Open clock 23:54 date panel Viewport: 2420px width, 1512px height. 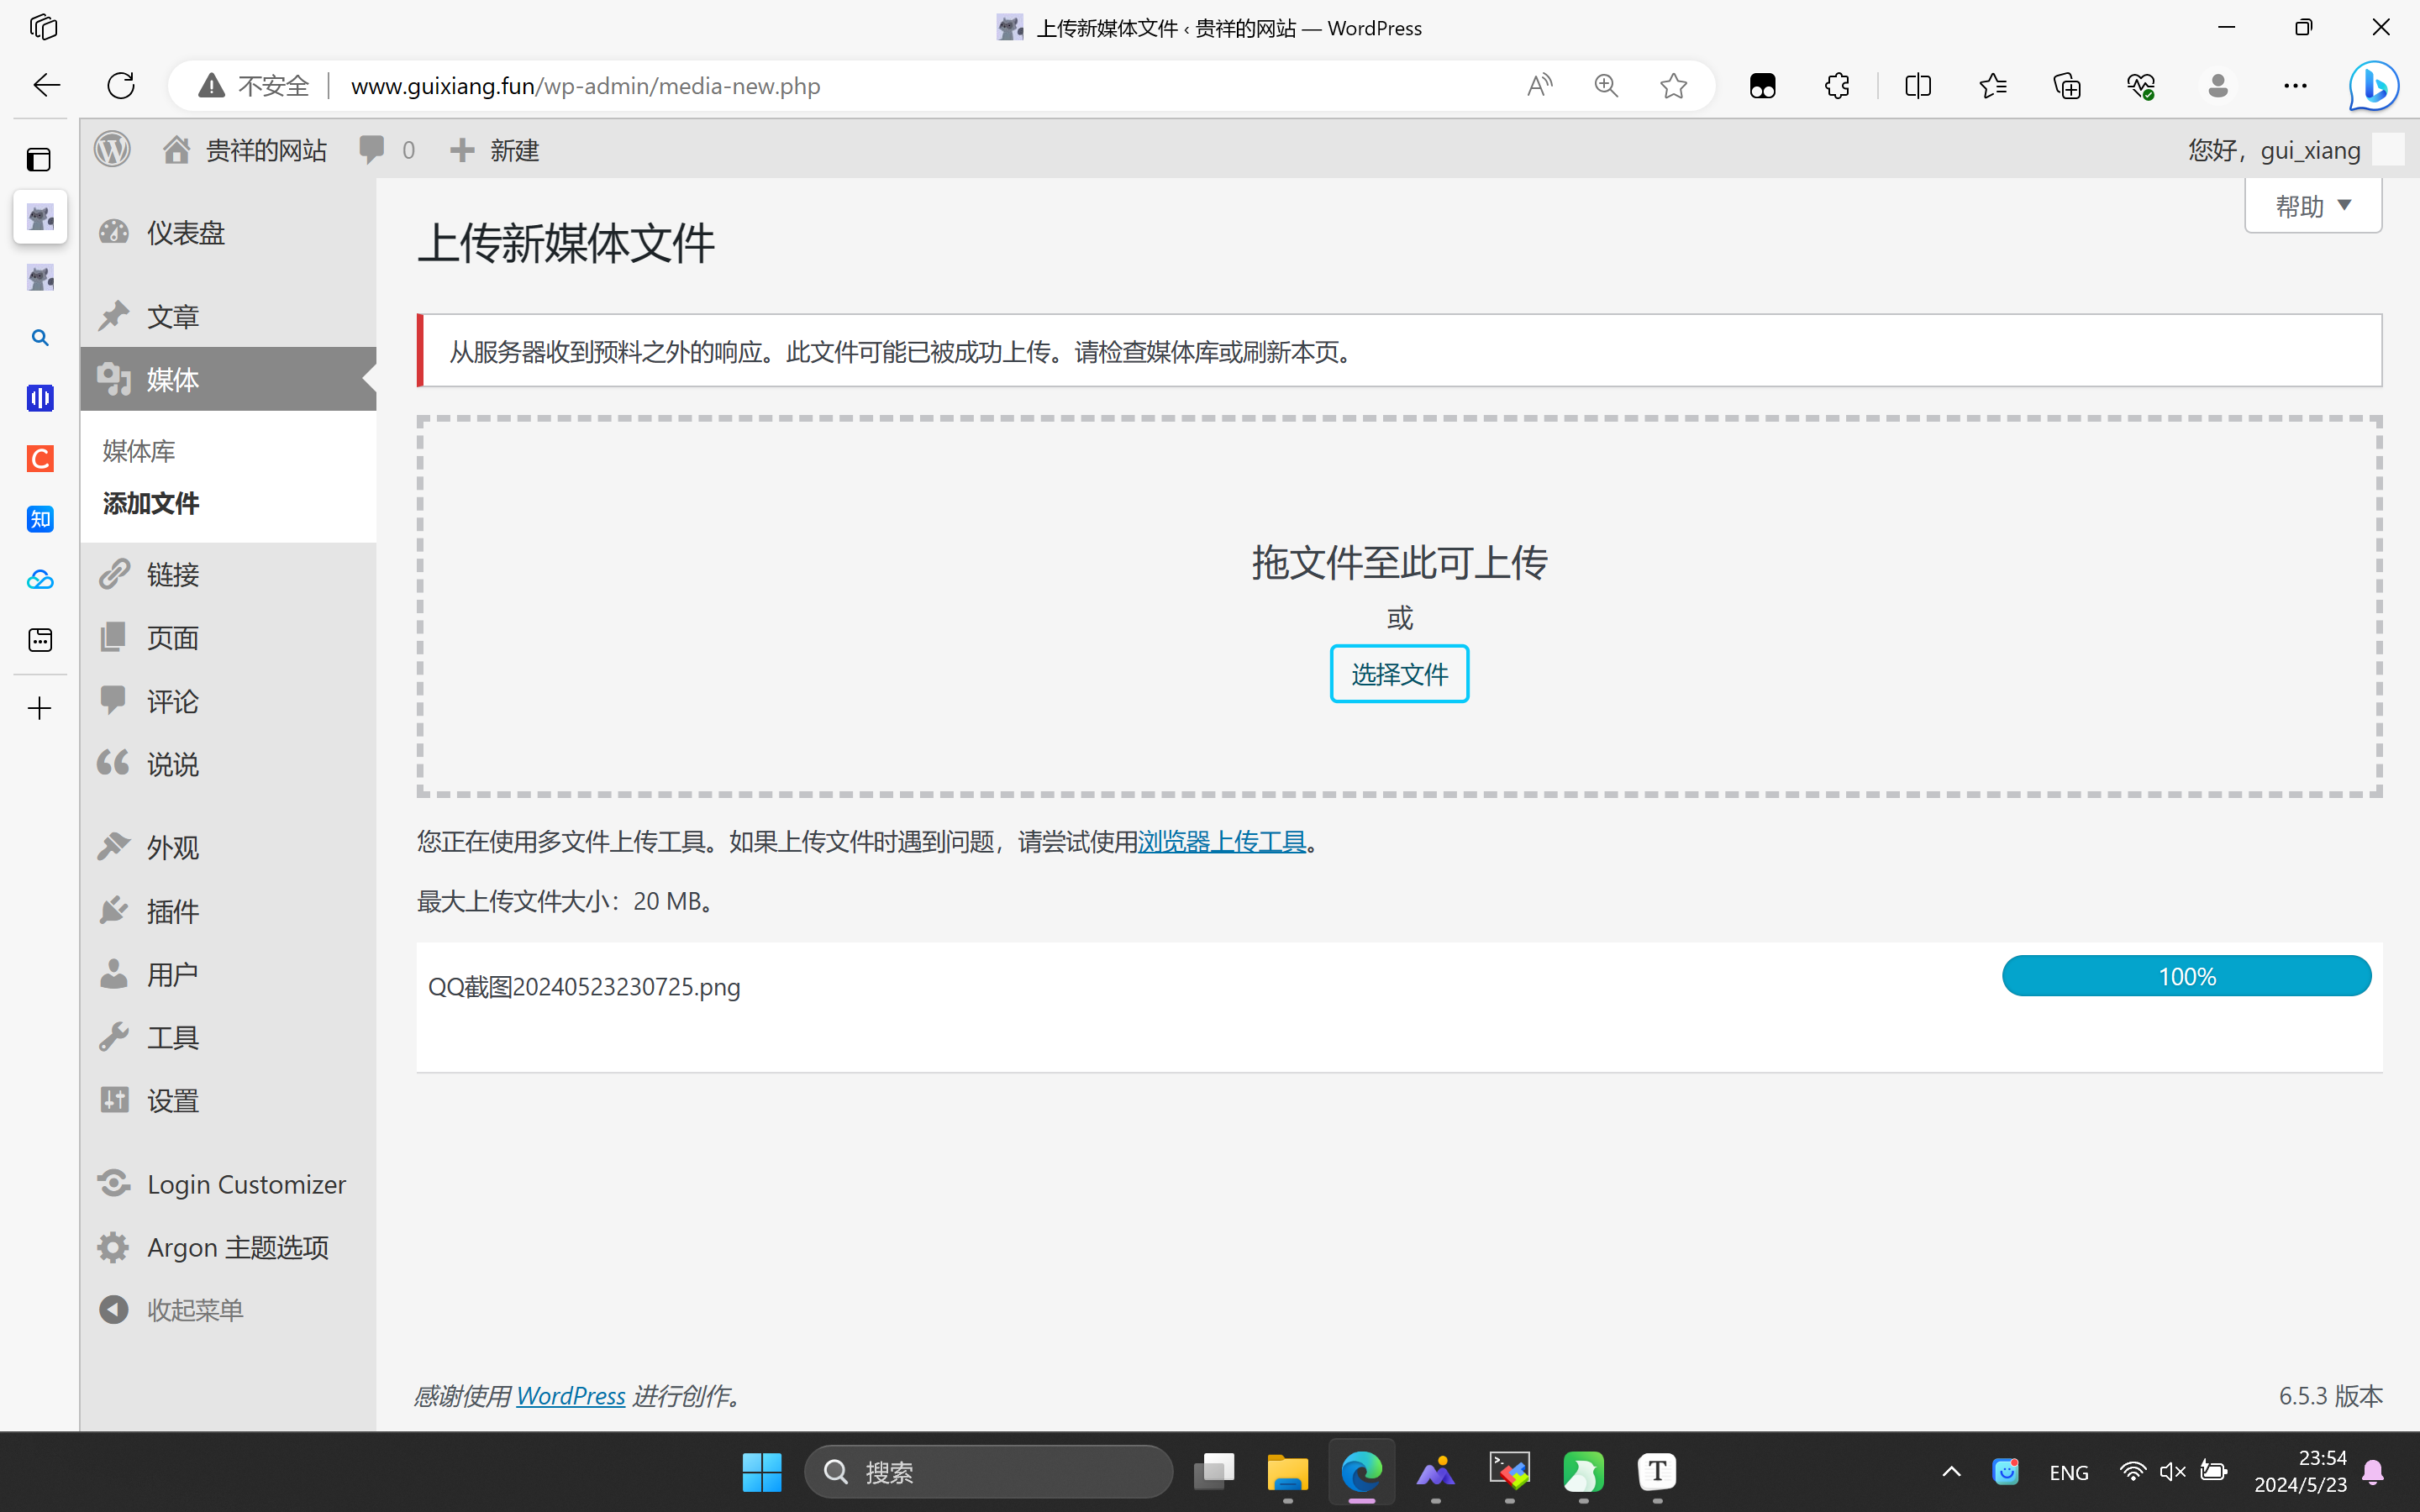click(2300, 1472)
